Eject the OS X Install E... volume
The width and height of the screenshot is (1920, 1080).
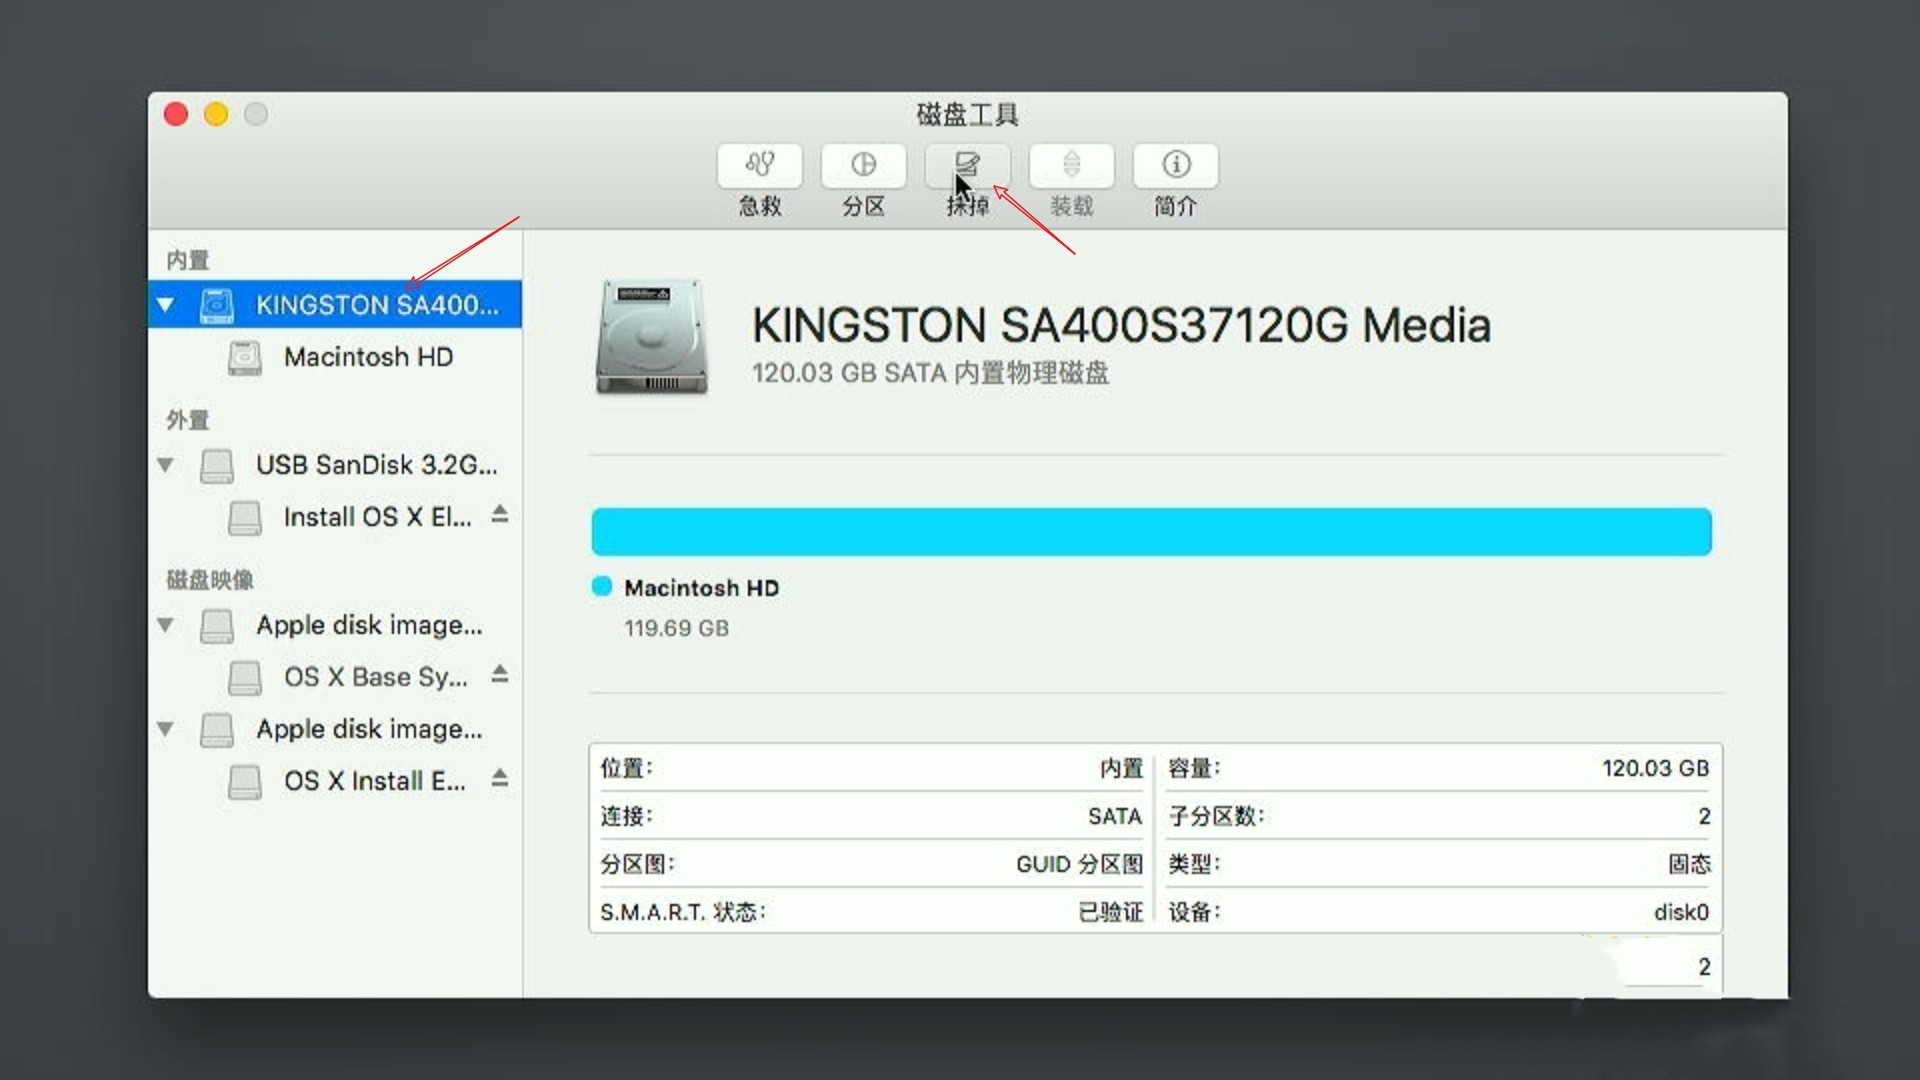tap(500, 779)
